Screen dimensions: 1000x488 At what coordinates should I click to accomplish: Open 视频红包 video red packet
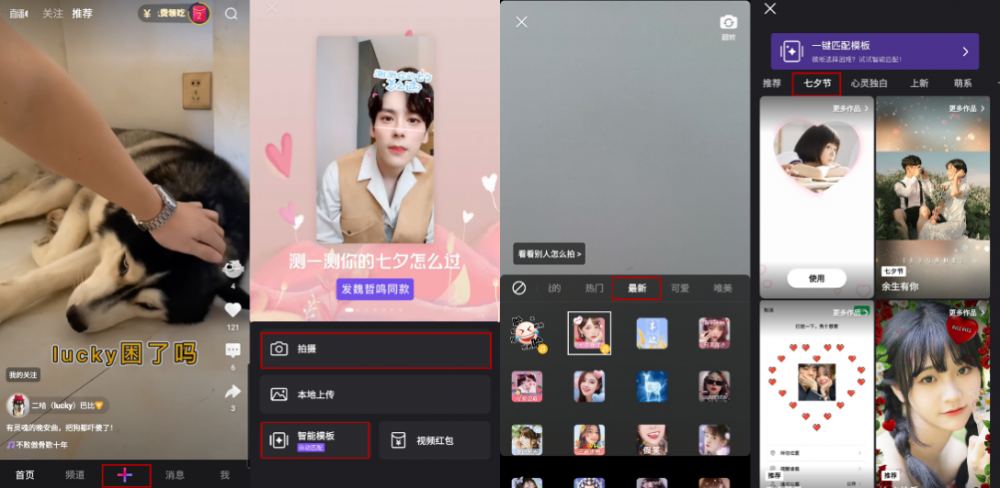(x=435, y=440)
